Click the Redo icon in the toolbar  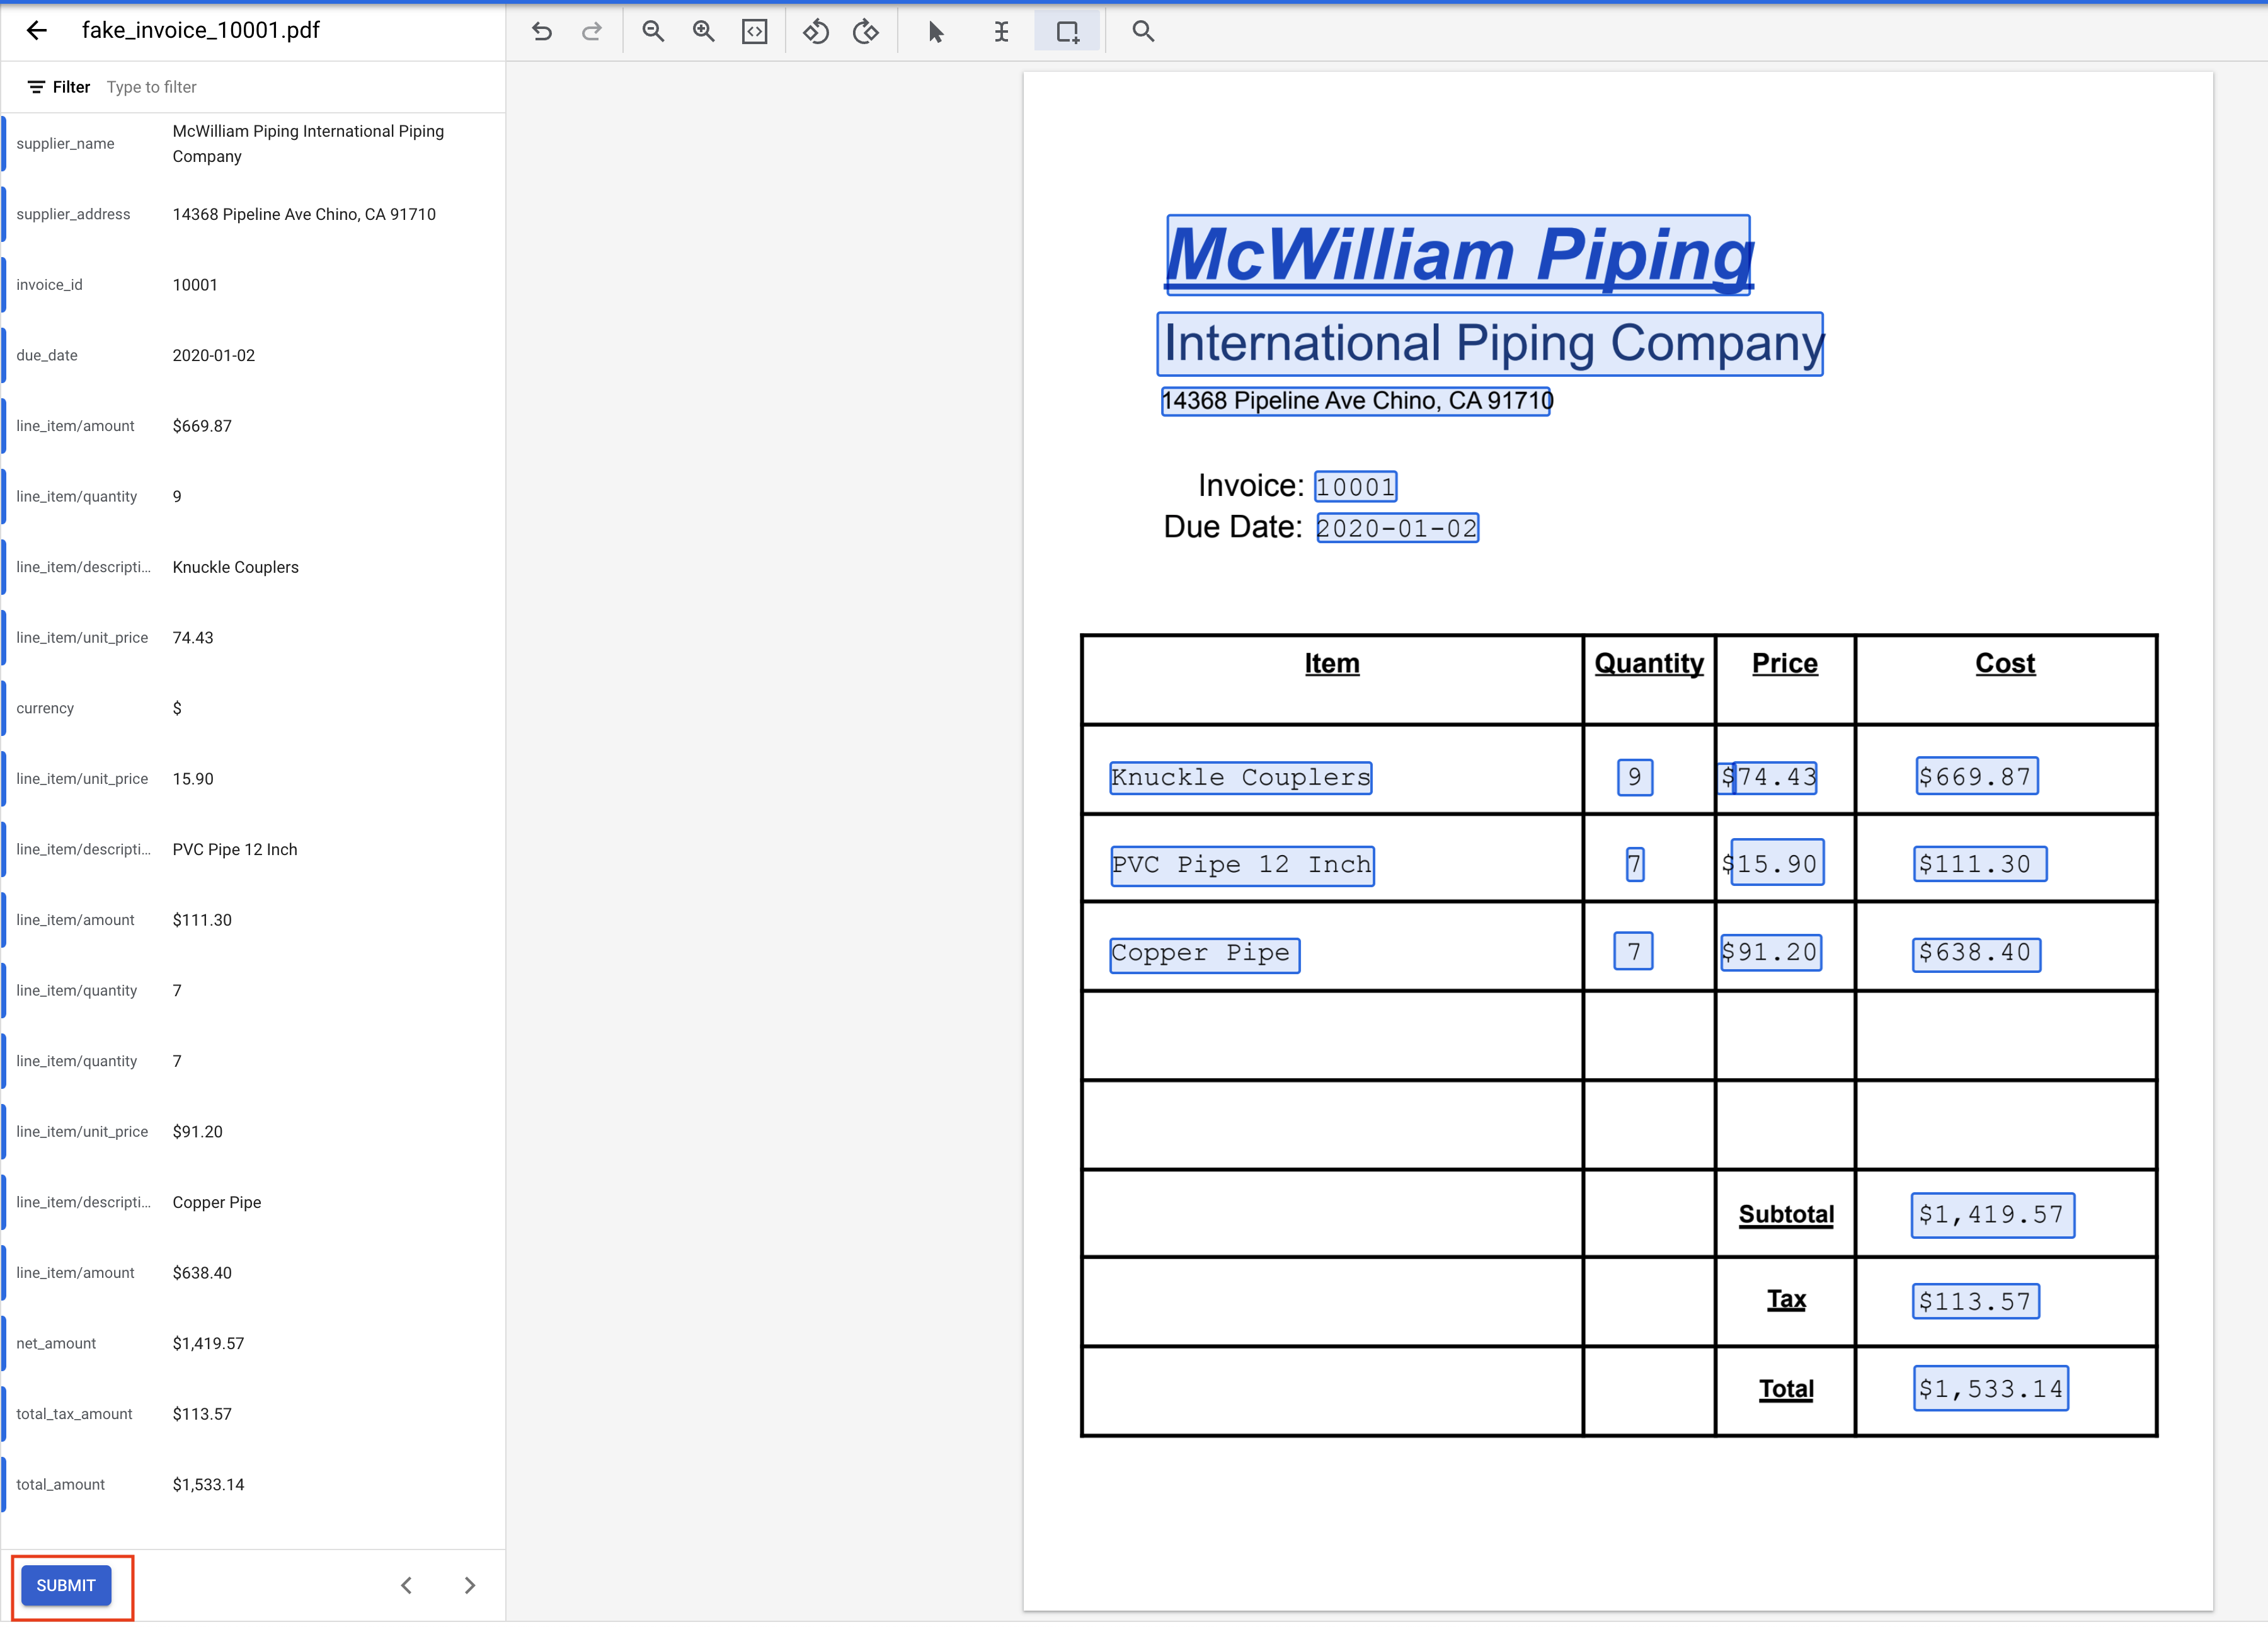point(592,31)
